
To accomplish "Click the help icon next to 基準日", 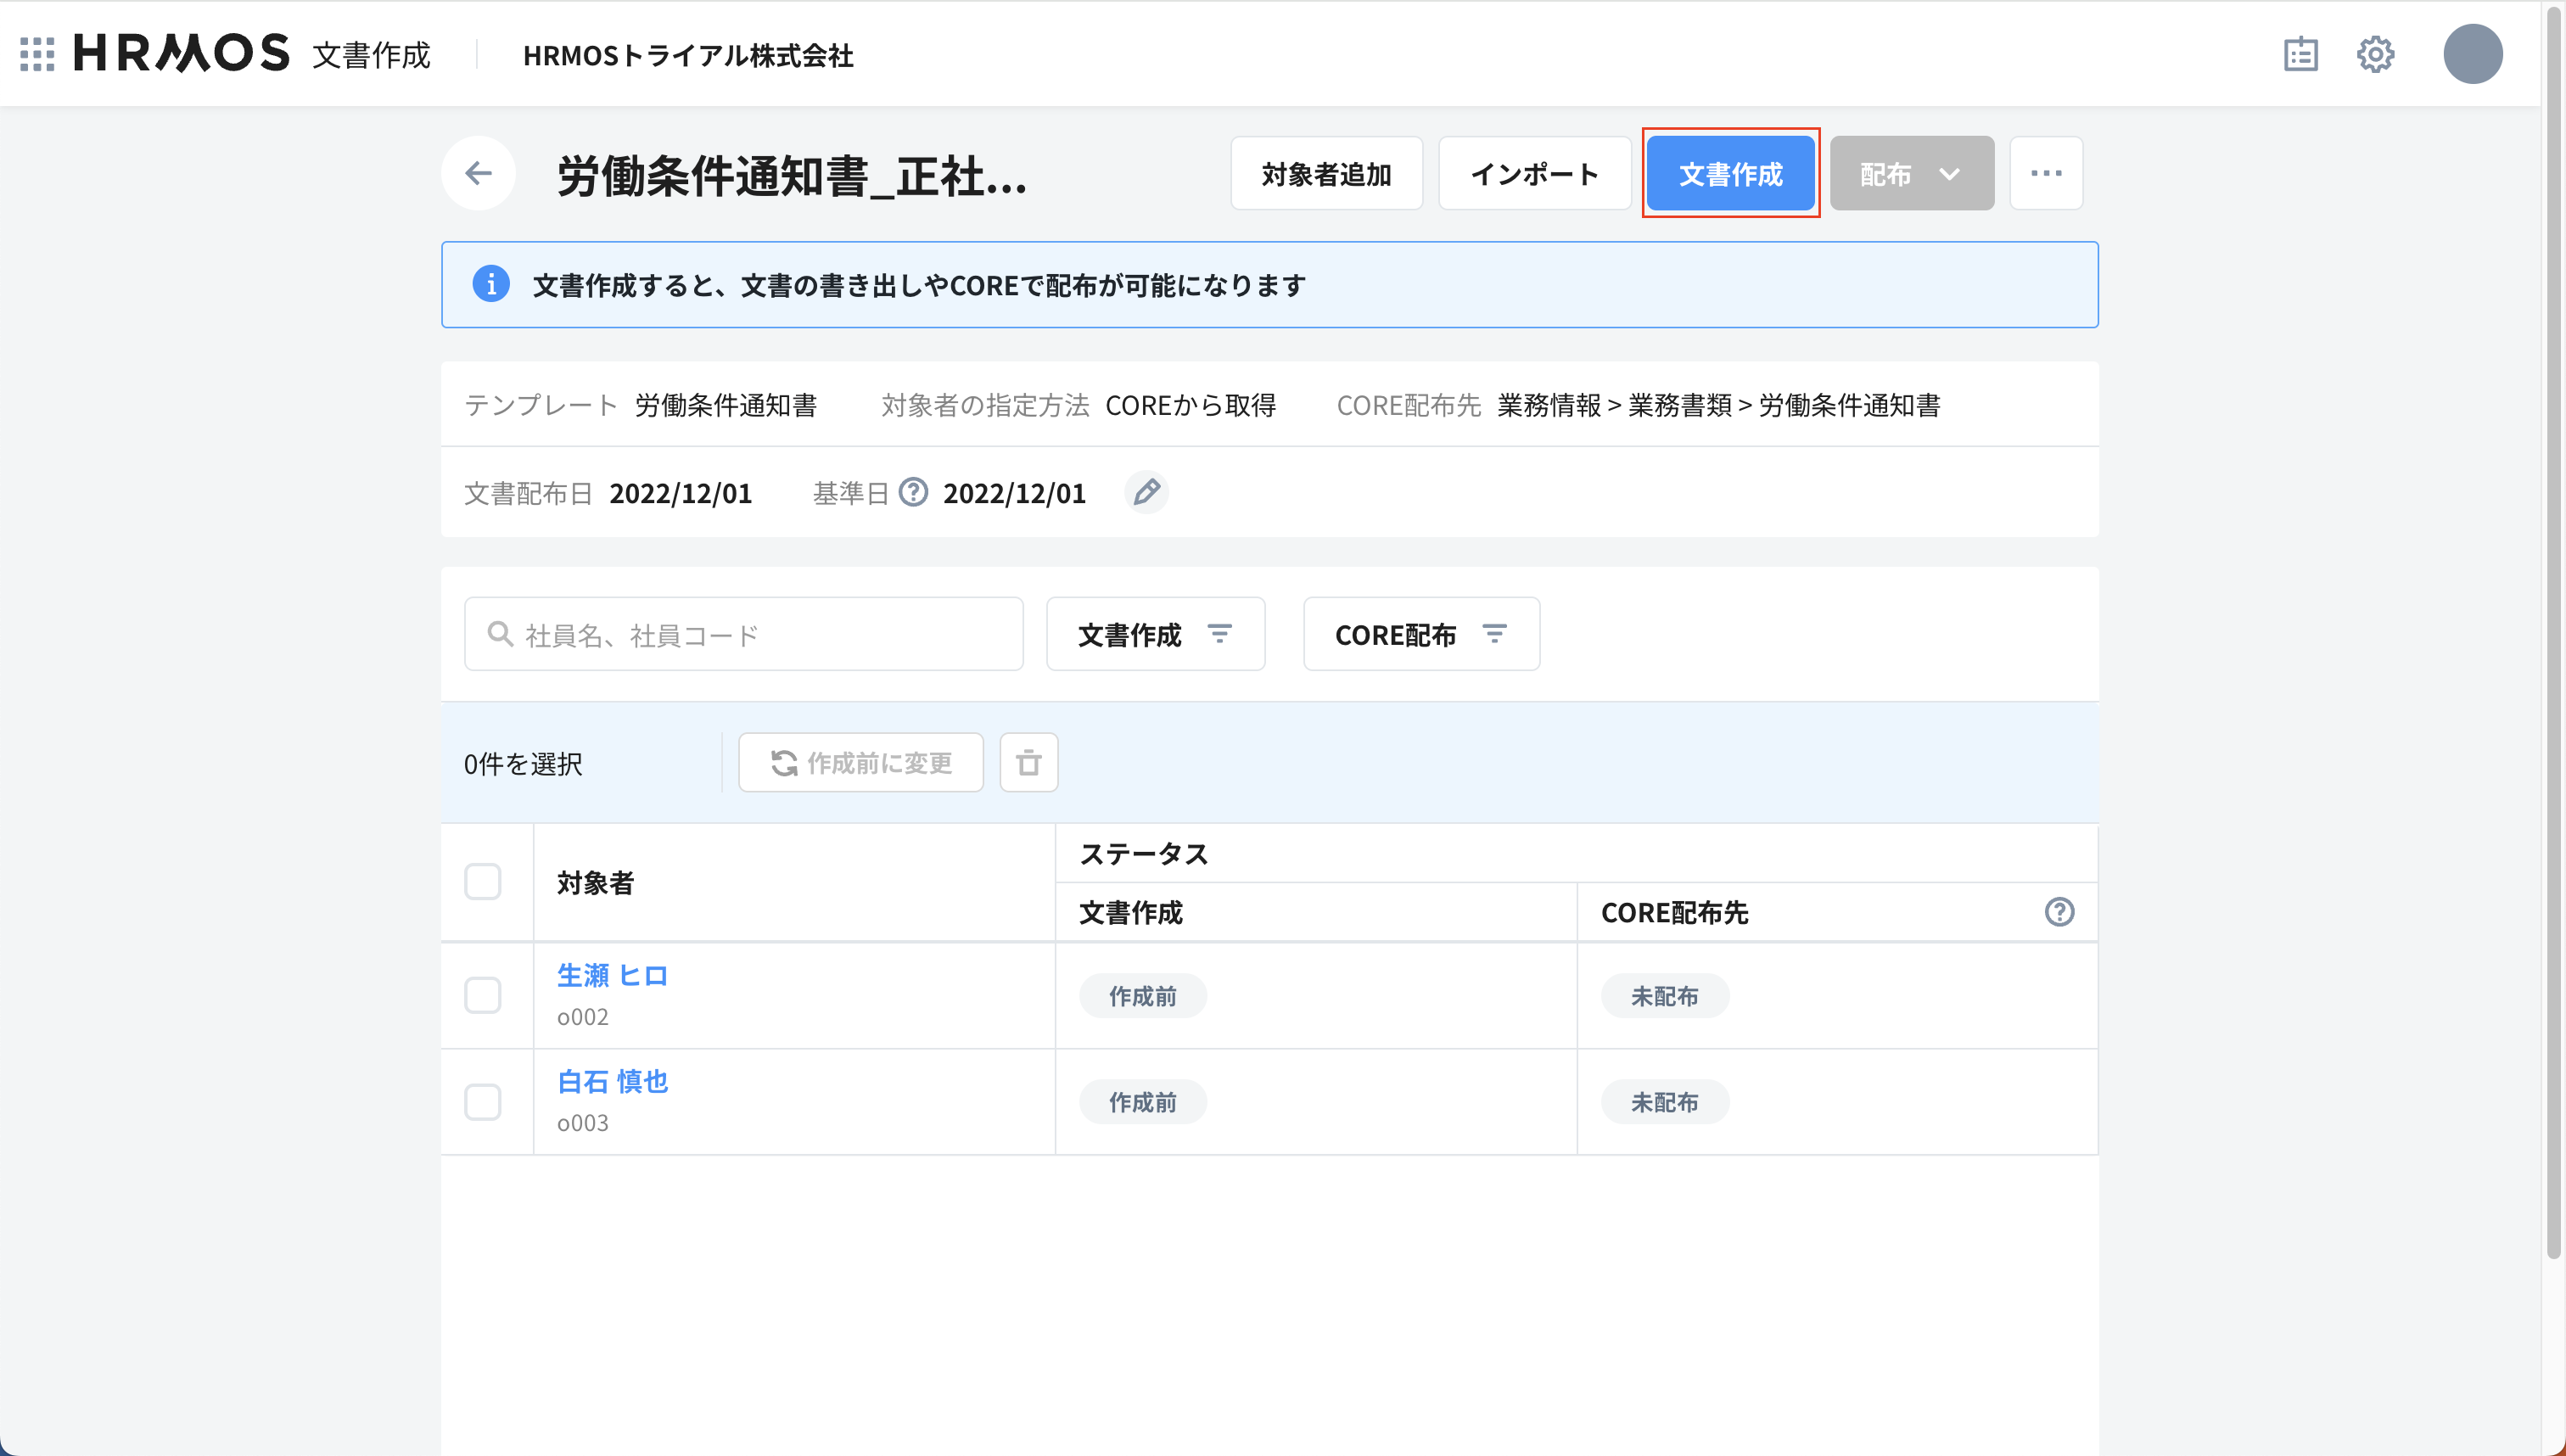I will [913, 492].
